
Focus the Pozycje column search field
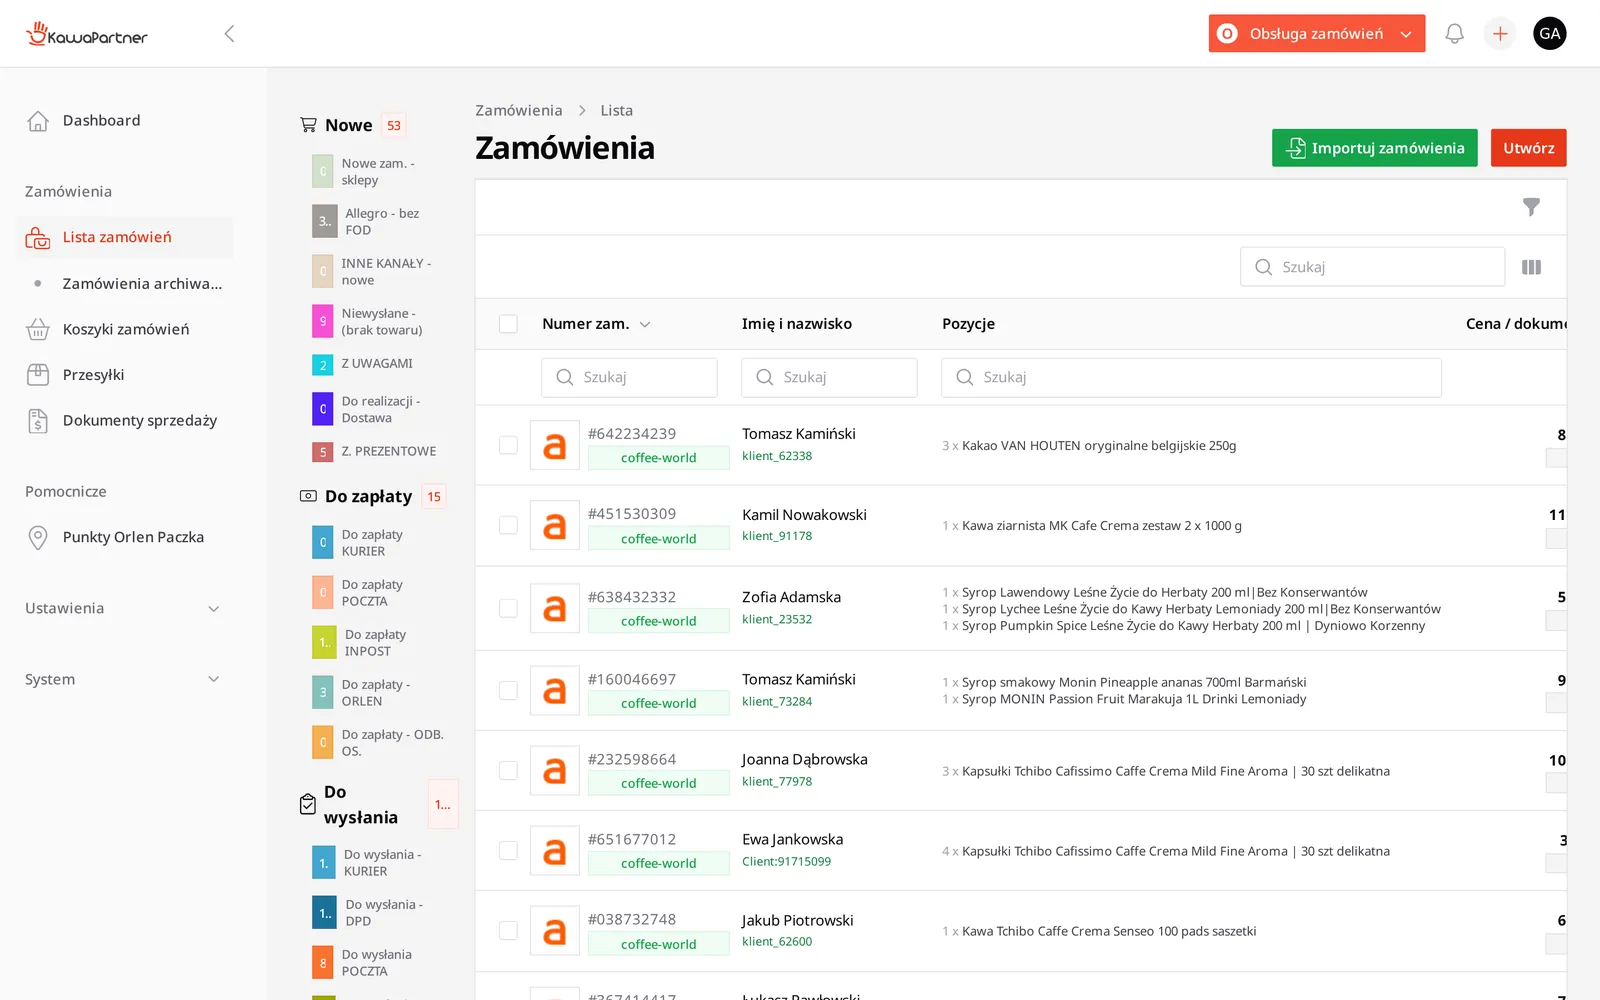(x=1191, y=378)
